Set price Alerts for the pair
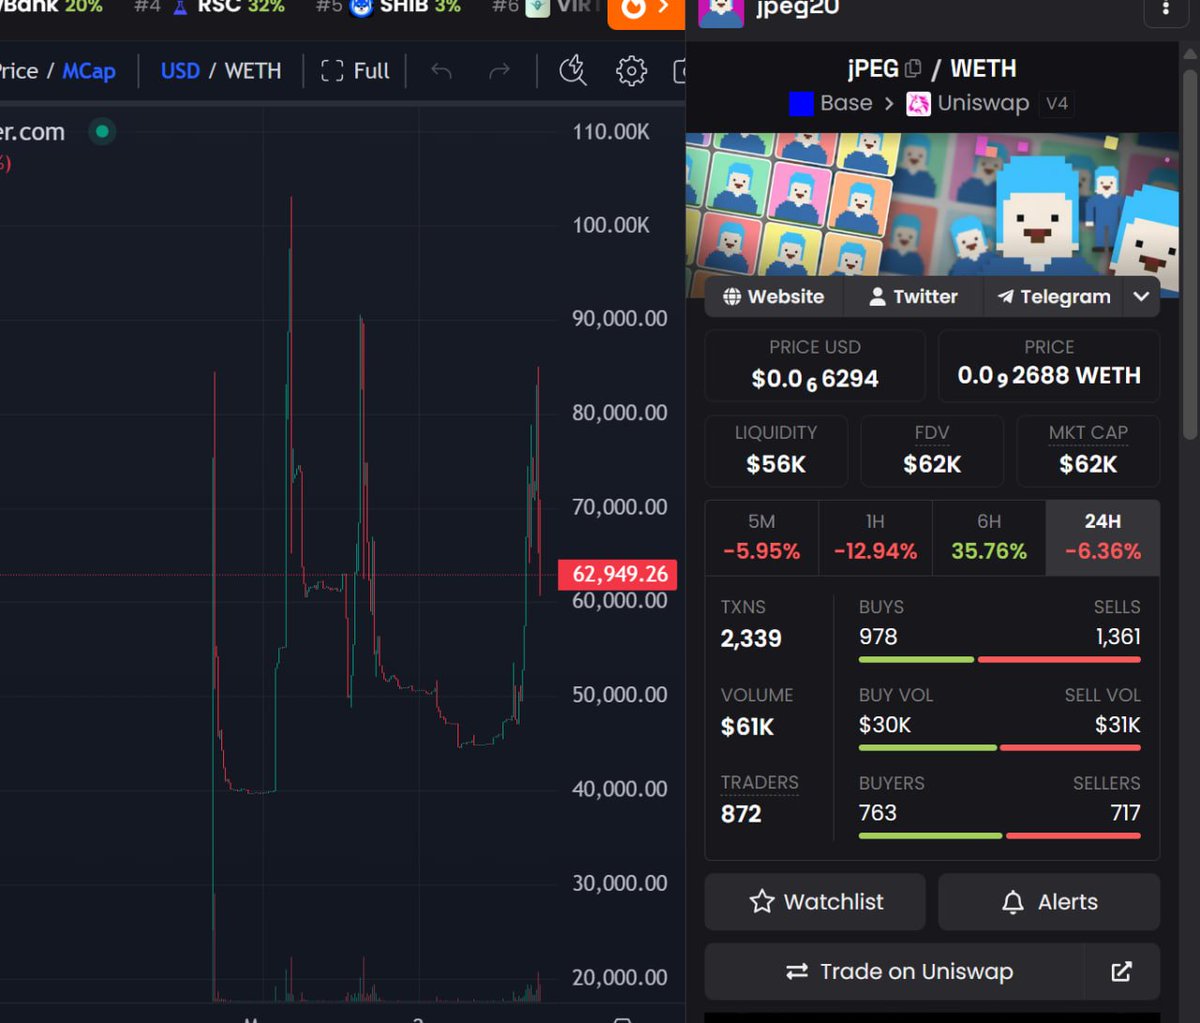This screenshot has height=1023, width=1200. pos(1049,902)
